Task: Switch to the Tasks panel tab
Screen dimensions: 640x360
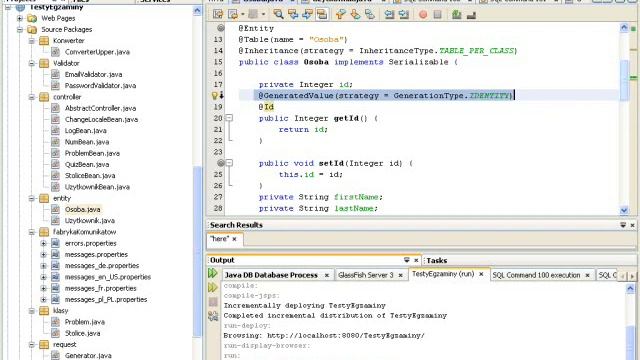Action: [437, 260]
